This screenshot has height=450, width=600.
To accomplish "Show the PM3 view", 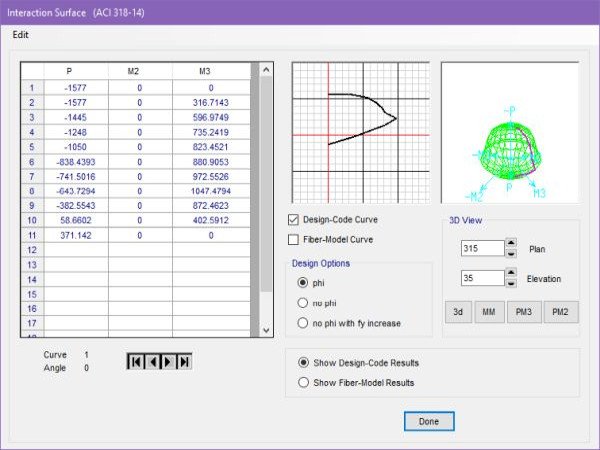I will [524, 312].
